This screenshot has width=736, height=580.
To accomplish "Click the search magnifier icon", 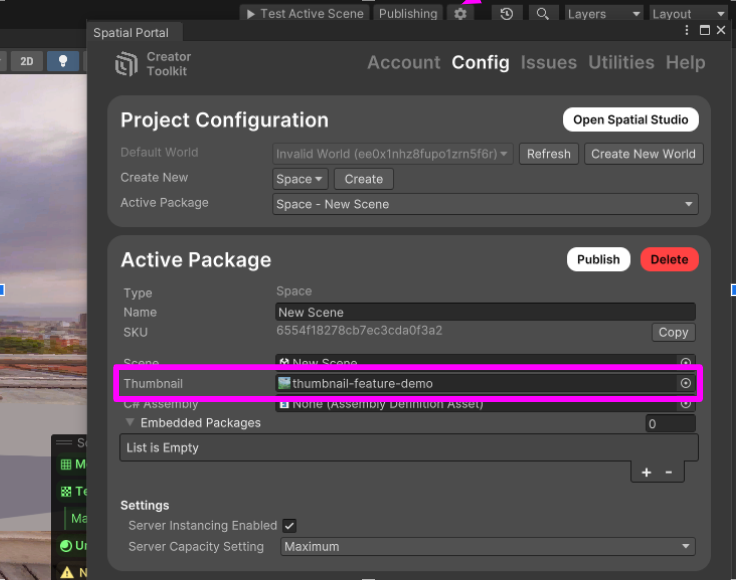I will (x=542, y=14).
